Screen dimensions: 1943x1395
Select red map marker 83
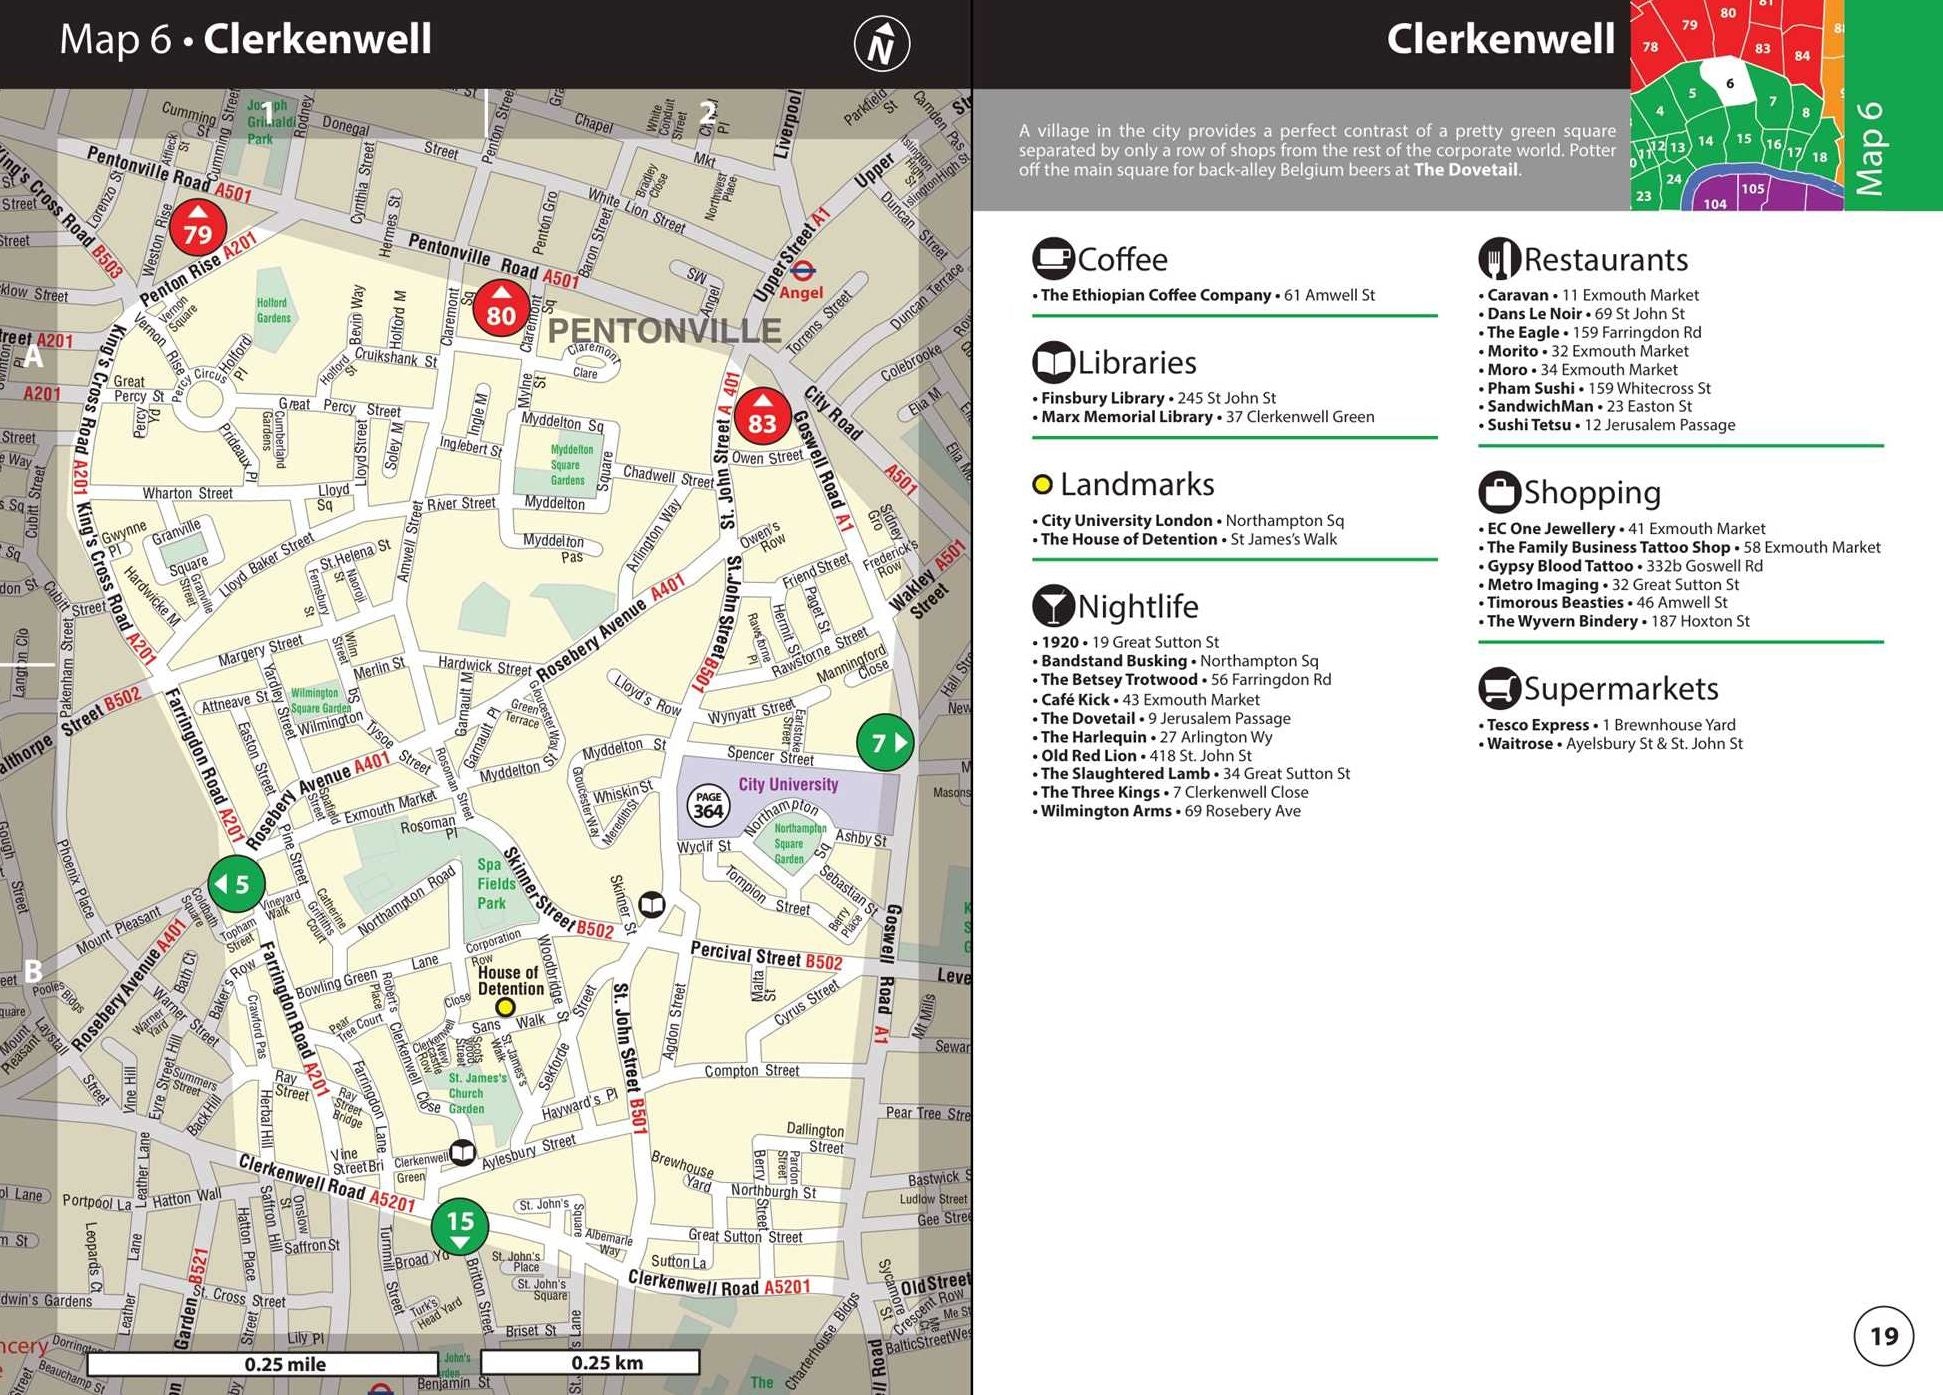(x=762, y=417)
